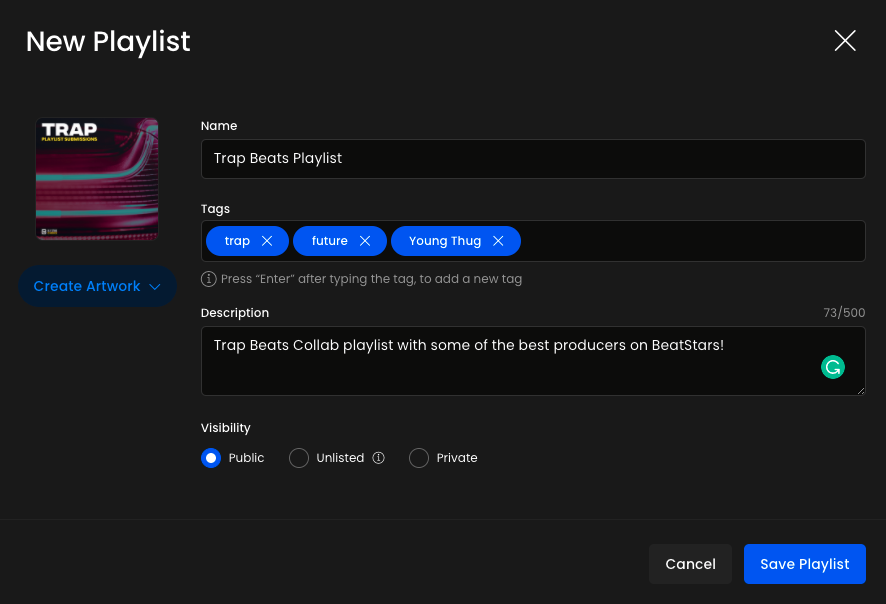
Task: Click the info icon next to Unlisted
Action: [x=378, y=458]
